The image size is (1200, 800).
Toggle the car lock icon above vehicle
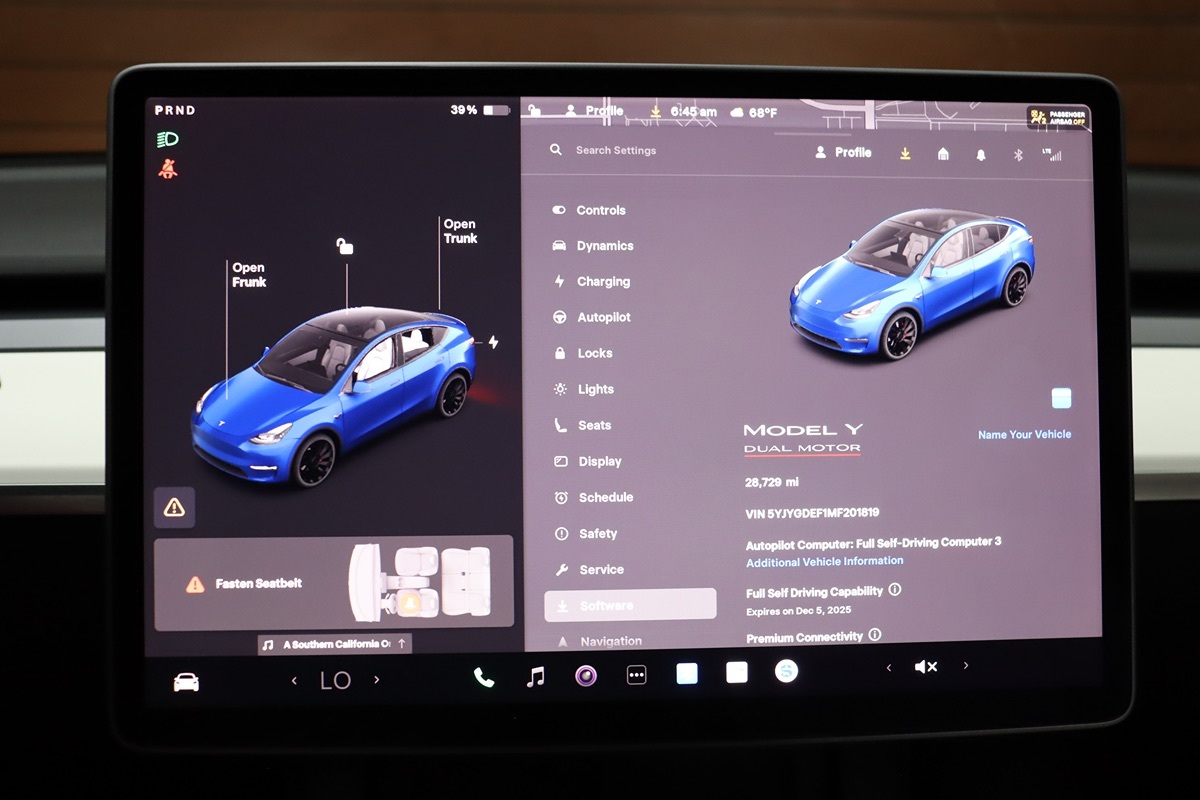[x=344, y=246]
